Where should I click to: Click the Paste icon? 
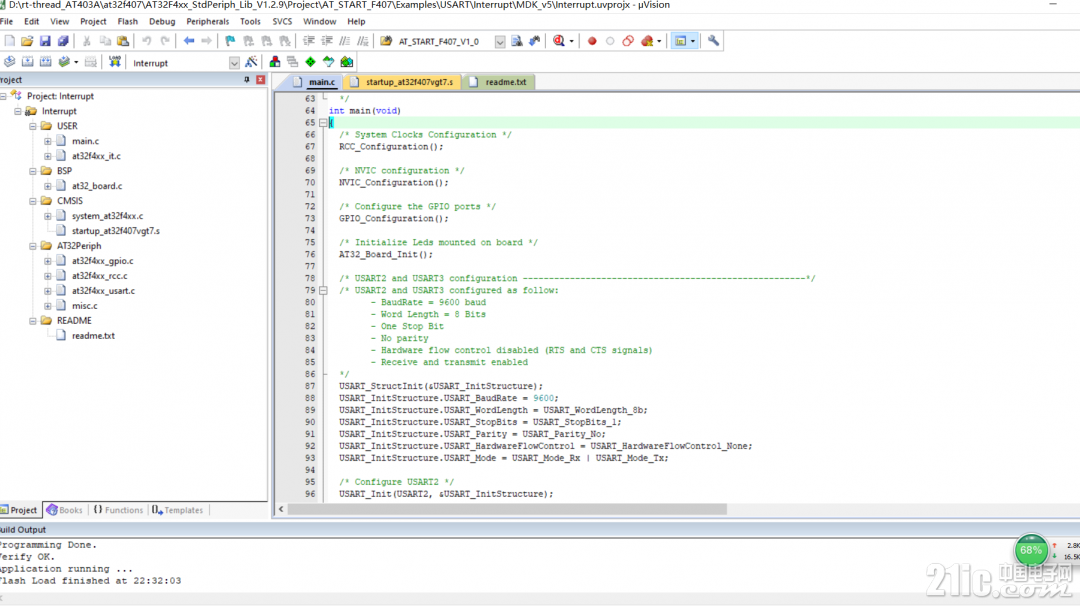click(x=123, y=41)
